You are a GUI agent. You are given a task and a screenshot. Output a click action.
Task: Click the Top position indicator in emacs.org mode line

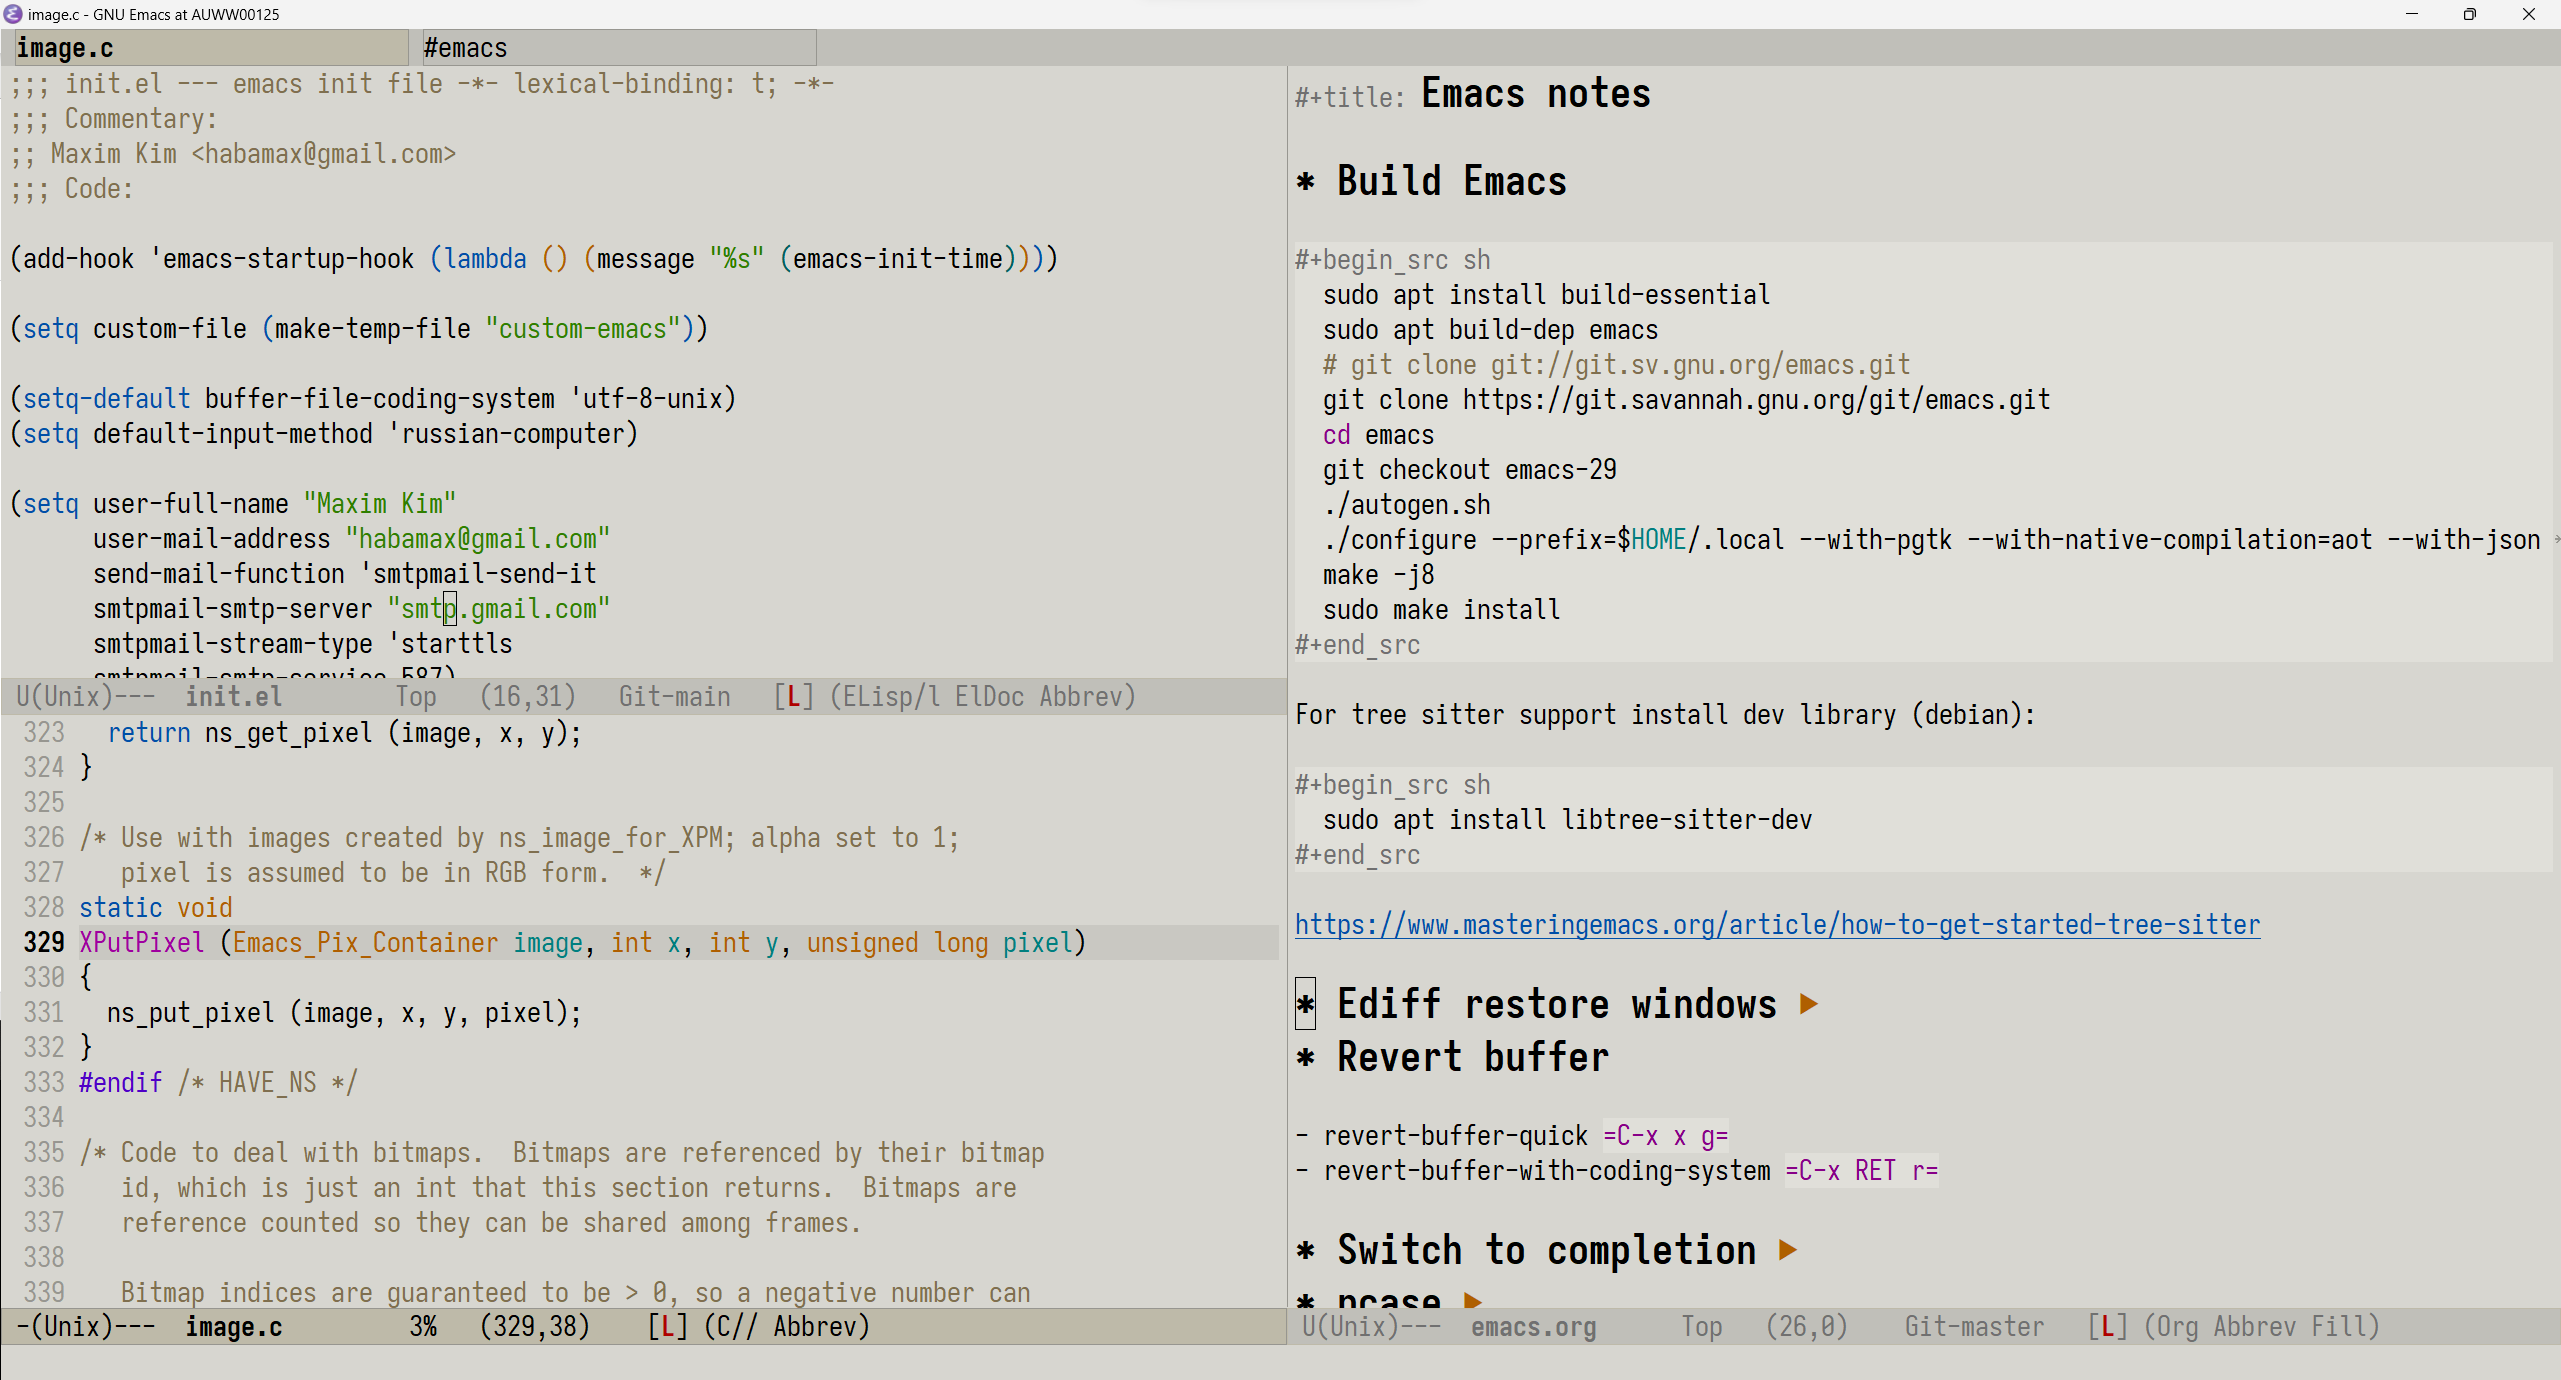(1703, 1327)
